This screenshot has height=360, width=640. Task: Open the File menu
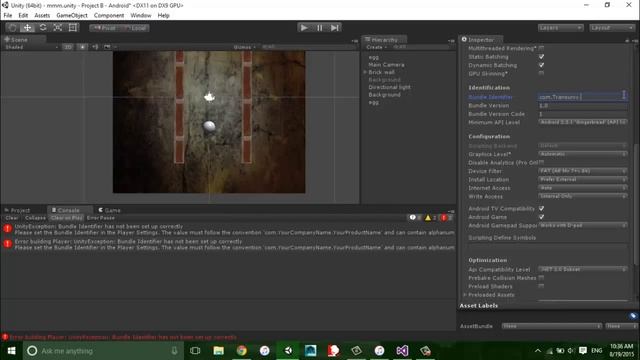point(8,16)
